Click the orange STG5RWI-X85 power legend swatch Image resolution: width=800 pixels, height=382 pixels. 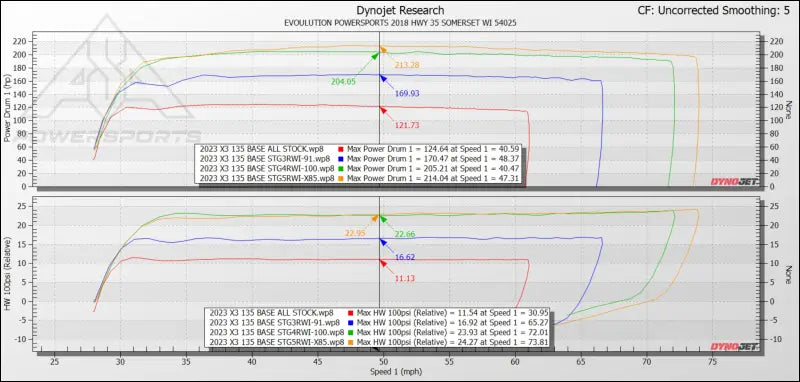pos(340,178)
